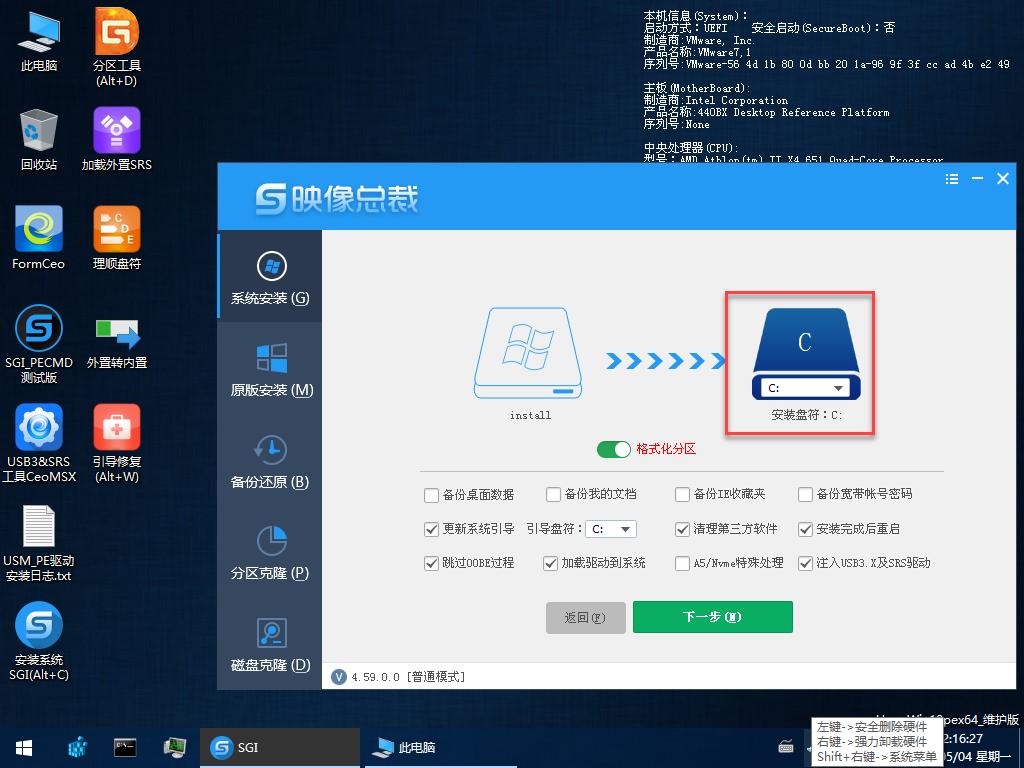Disable the 格式化分区 toggle
This screenshot has height=768, width=1024.
point(613,449)
